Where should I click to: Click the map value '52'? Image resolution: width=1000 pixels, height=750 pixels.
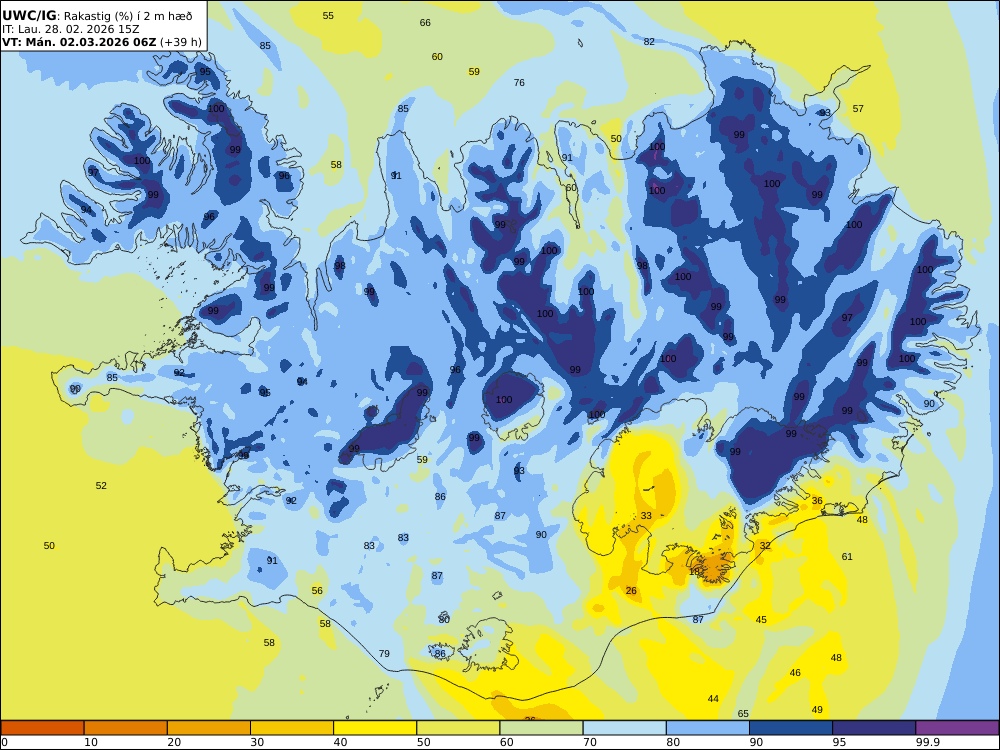[101, 486]
